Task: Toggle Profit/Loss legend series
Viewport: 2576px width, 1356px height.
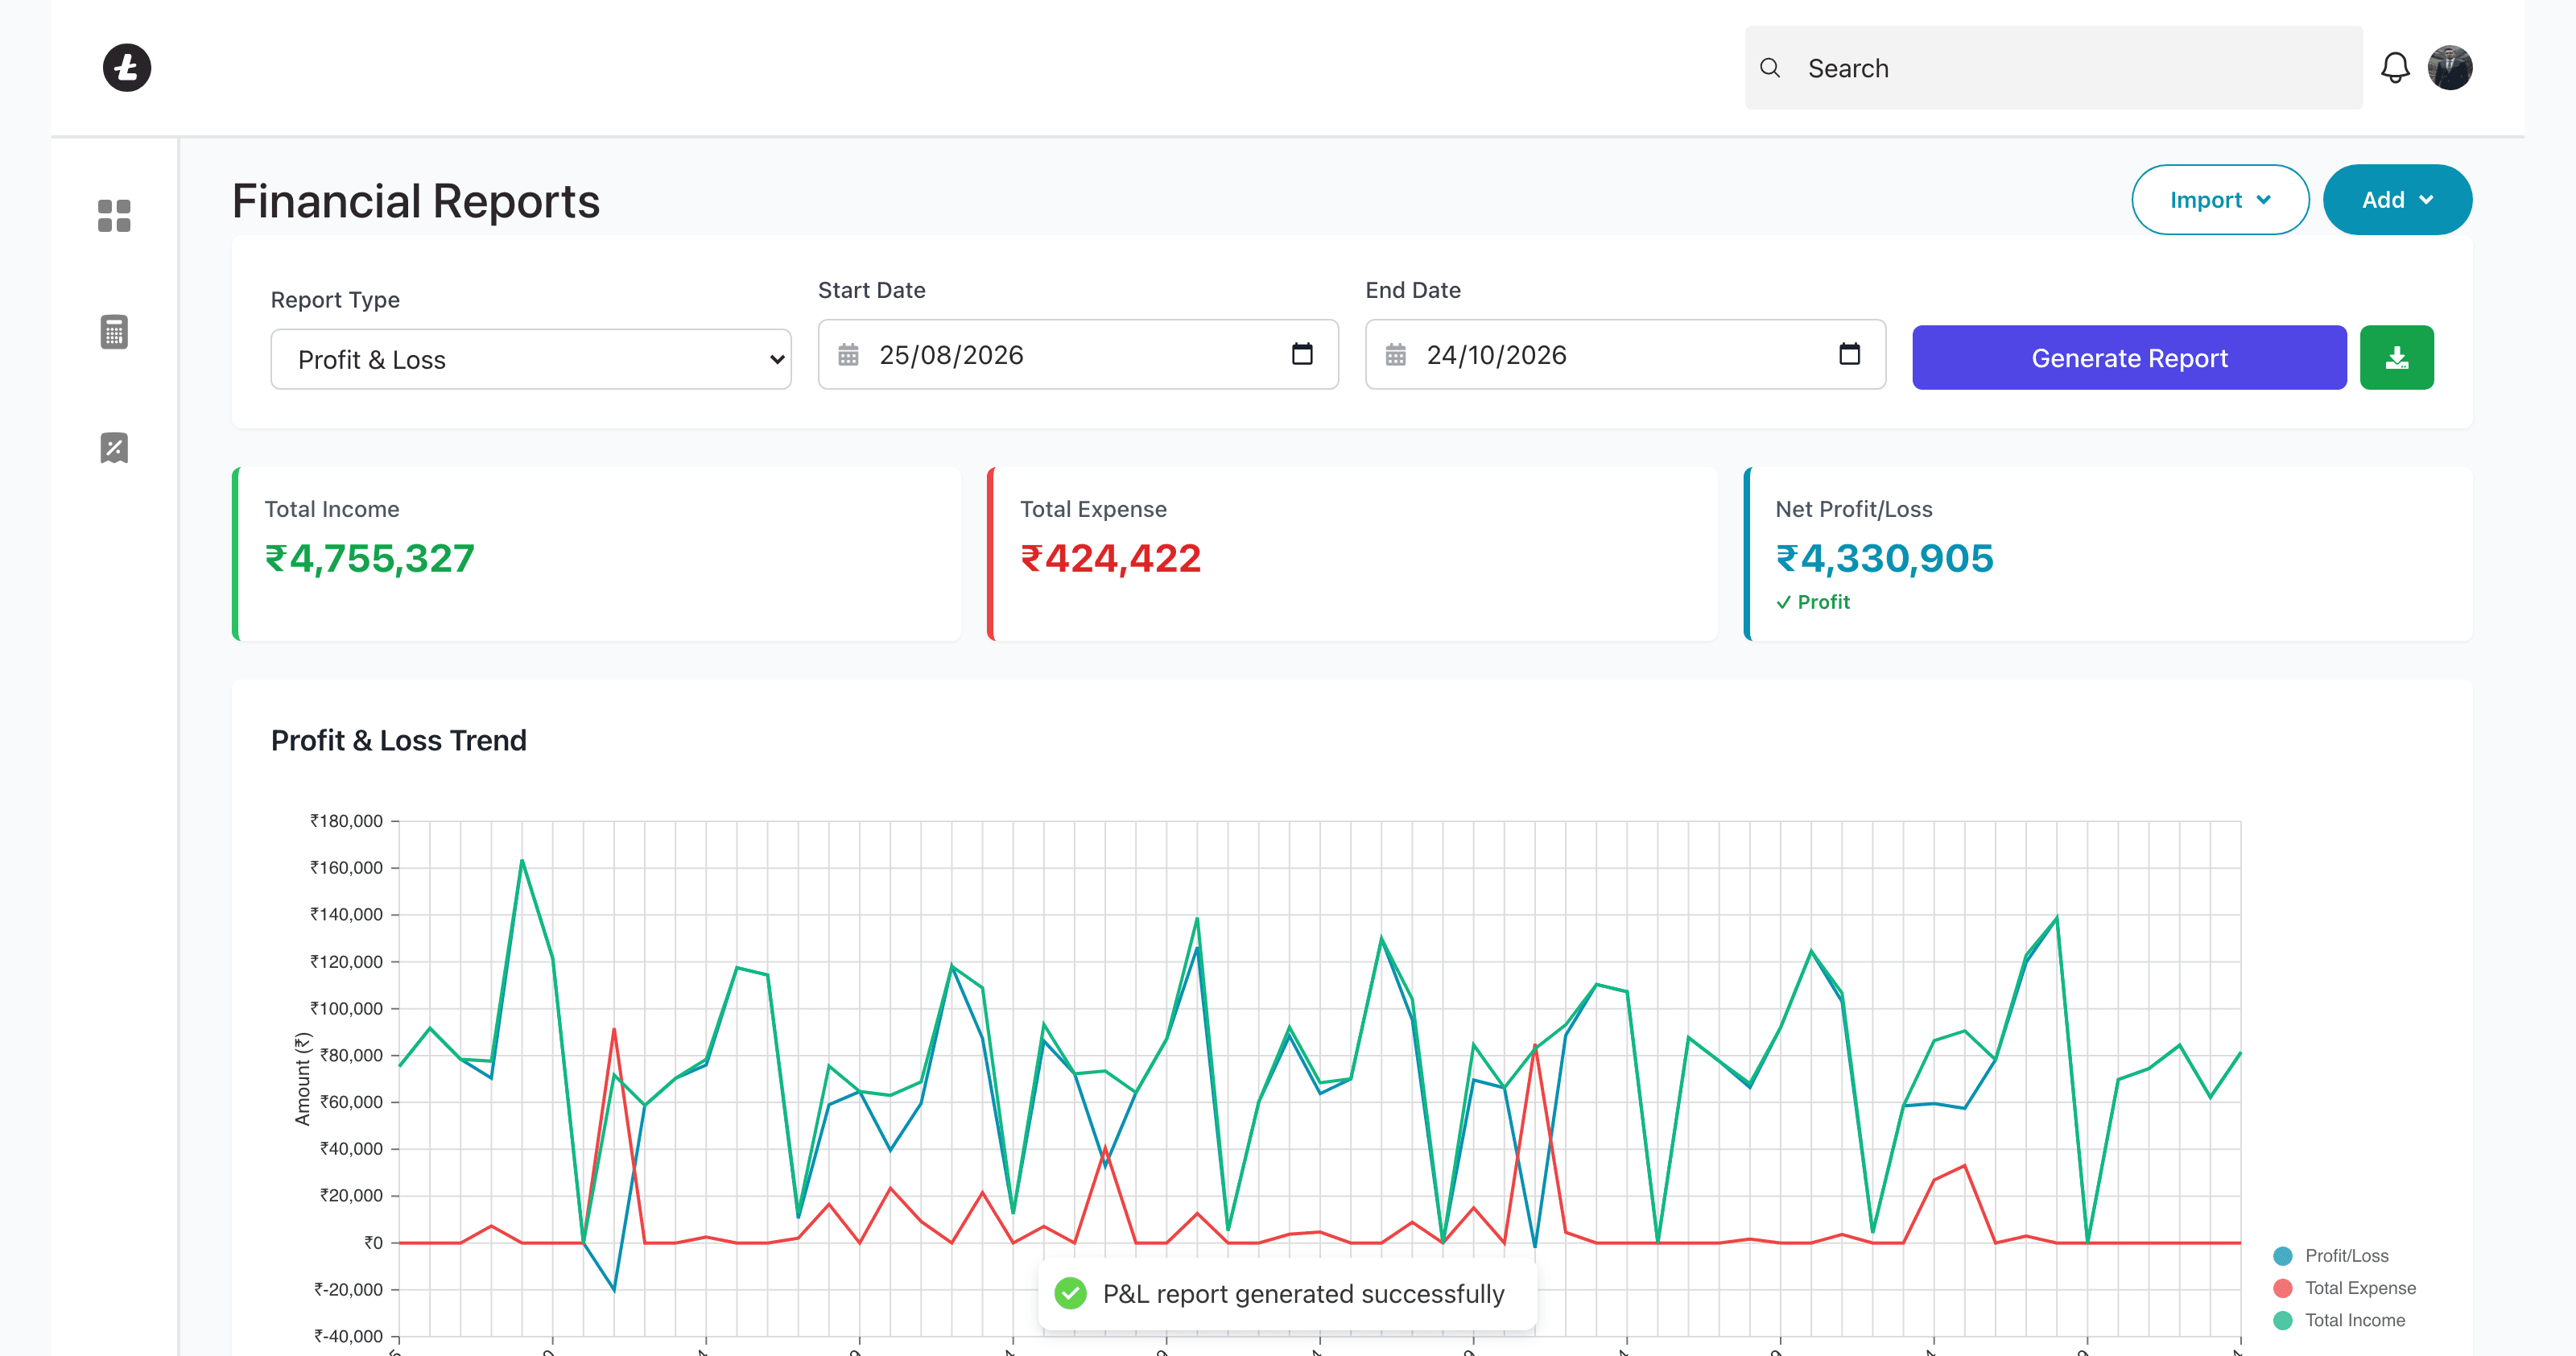Action: pyautogui.click(x=2330, y=1256)
